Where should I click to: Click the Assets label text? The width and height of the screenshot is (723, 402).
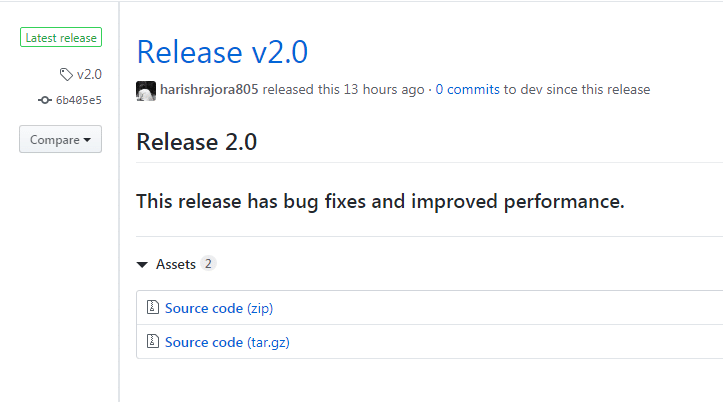pos(176,264)
